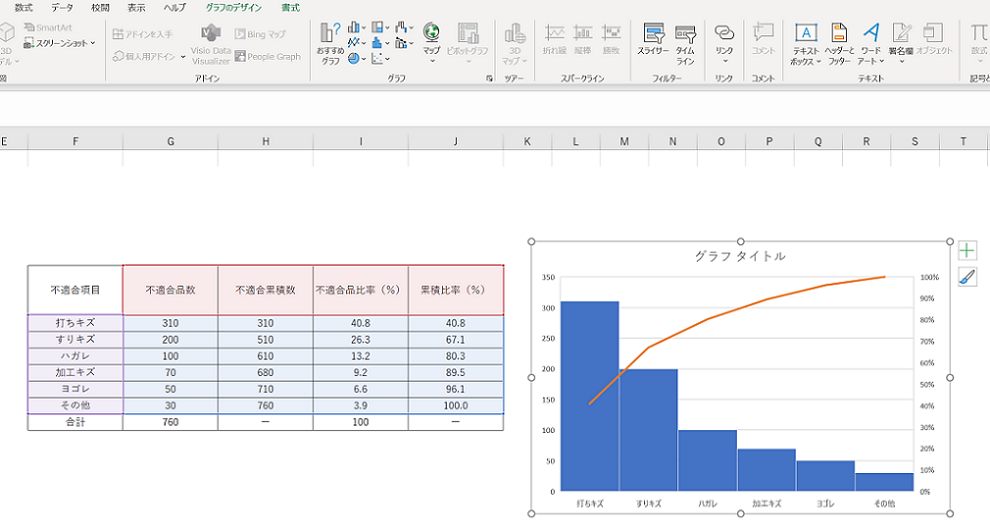Click the chart elements plus button

pyautogui.click(x=967, y=250)
